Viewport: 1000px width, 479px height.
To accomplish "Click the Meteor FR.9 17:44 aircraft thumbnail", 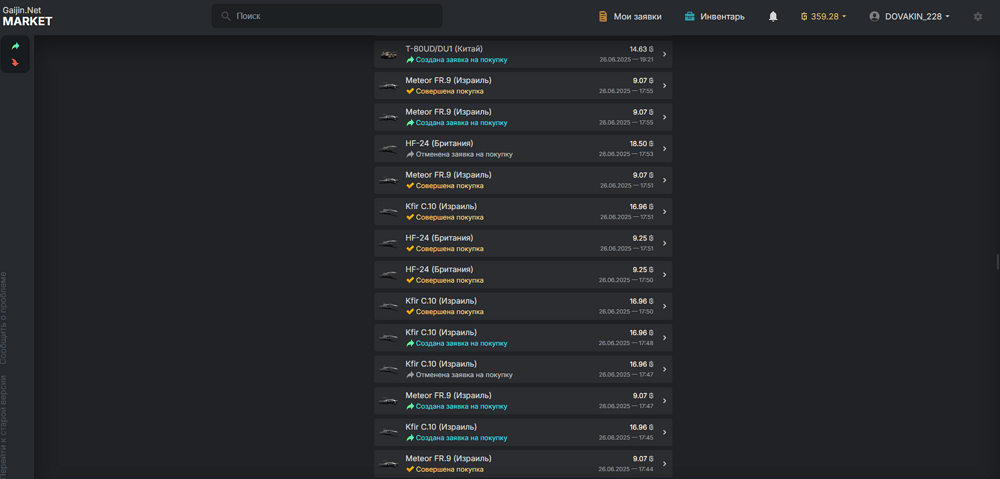I will point(388,464).
